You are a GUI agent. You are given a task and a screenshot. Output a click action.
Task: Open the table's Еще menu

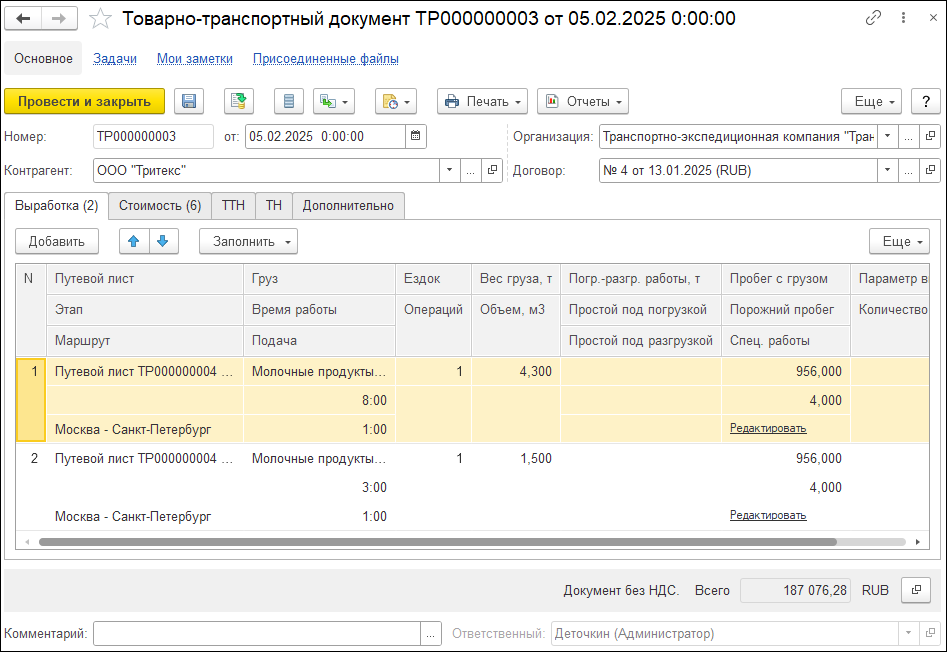899,241
